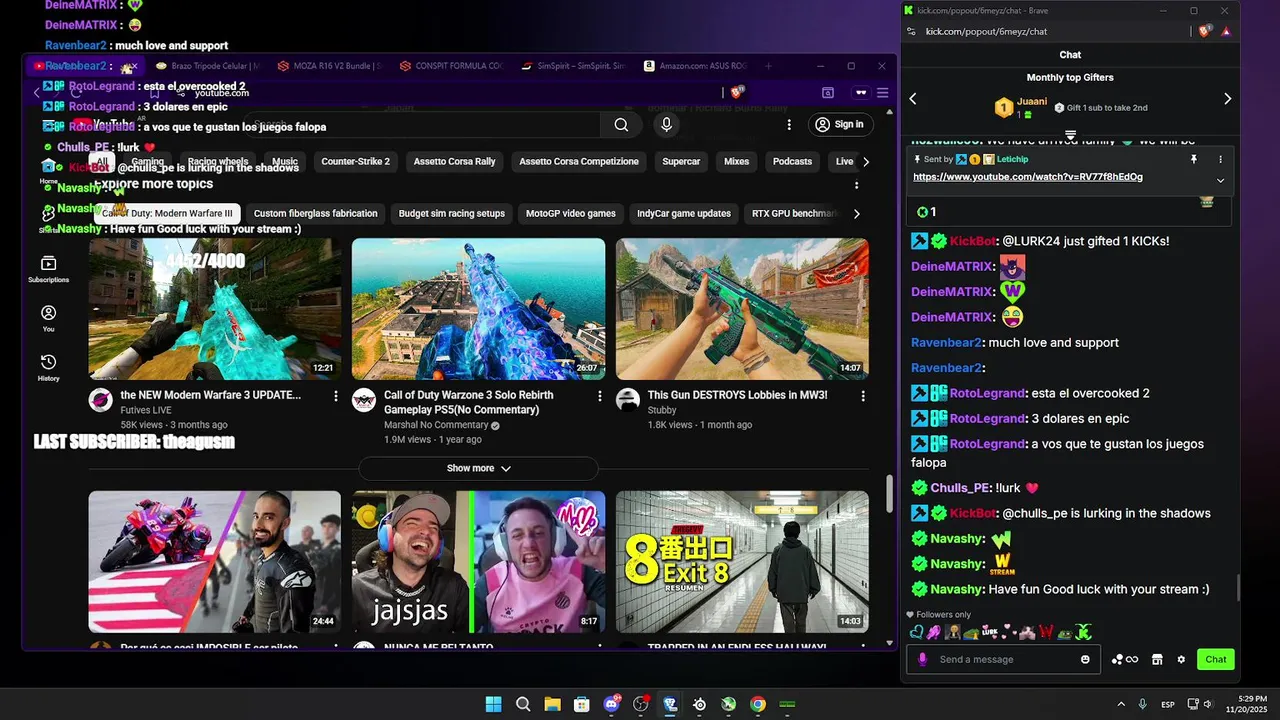Click Brave Shields icon in chat window
The width and height of the screenshot is (1280, 720).
[x=1206, y=31]
